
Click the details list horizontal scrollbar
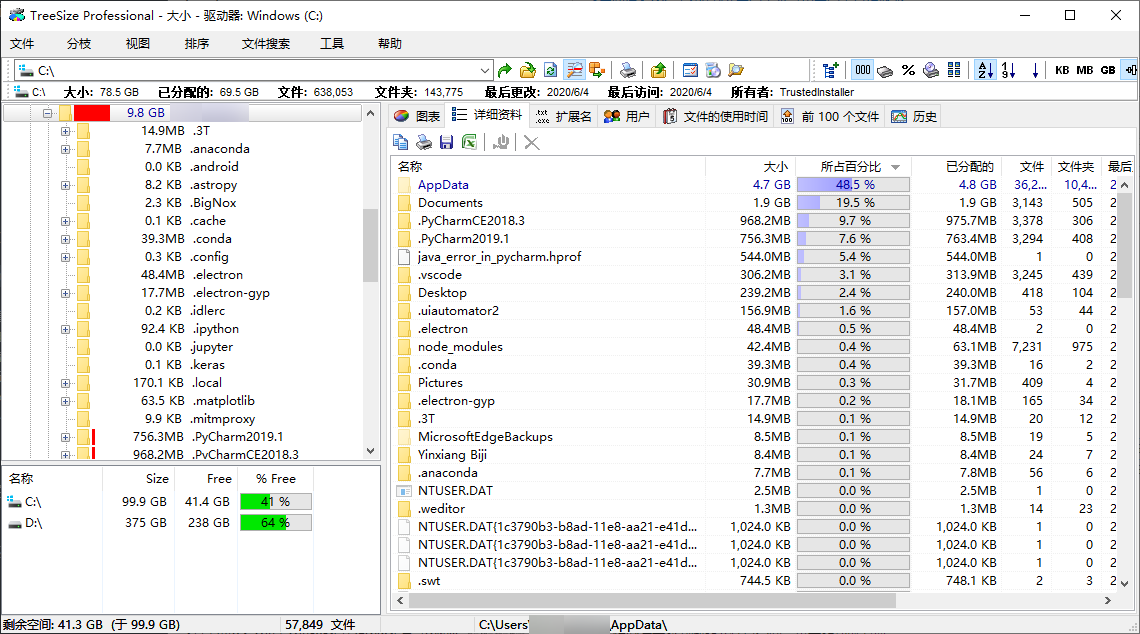(652, 601)
